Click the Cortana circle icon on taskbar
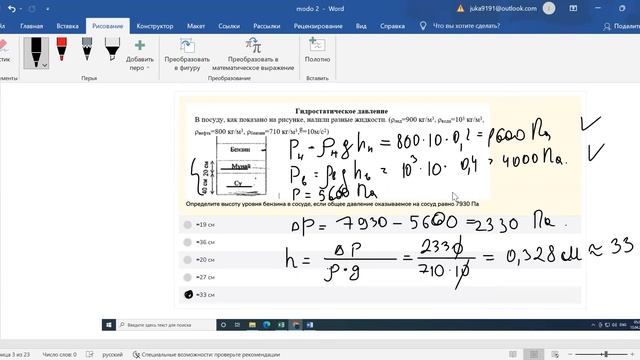The height and width of the screenshot is (360, 640). tap(223, 325)
